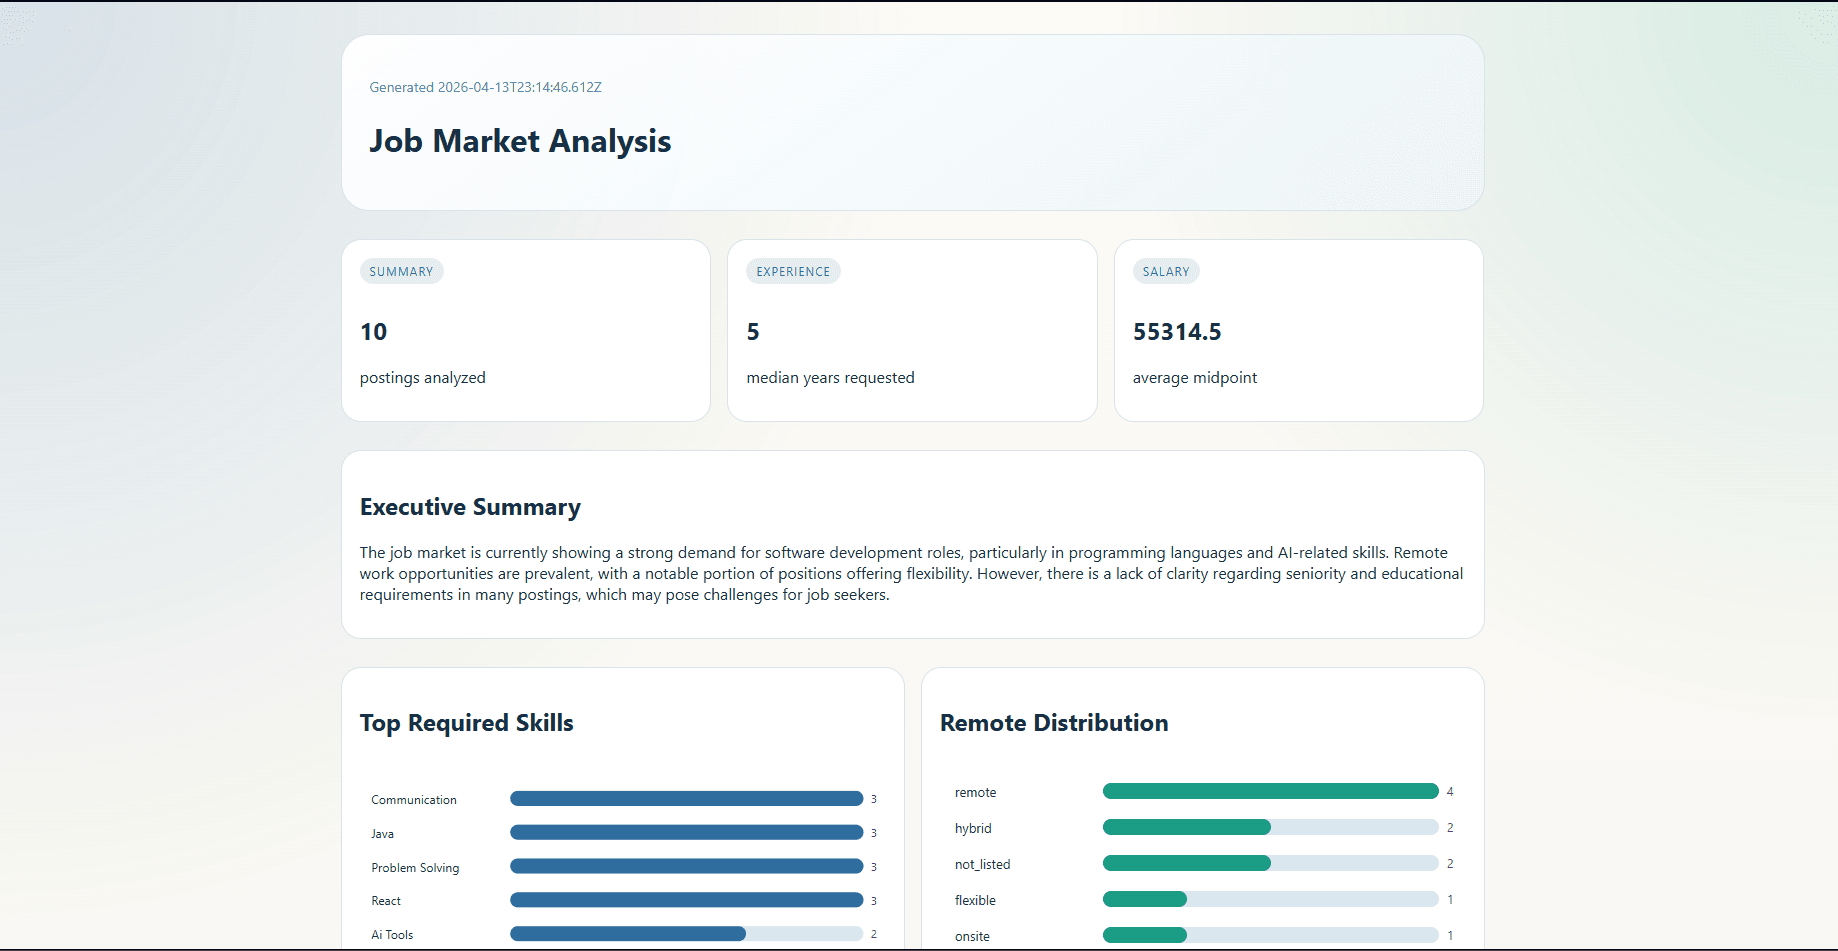Click the median years value 5

[x=753, y=332]
